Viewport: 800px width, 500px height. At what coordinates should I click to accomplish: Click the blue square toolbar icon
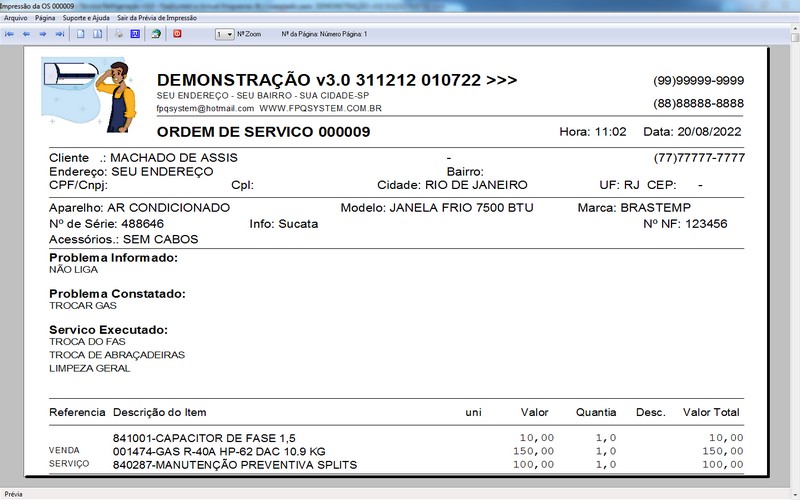point(135,34)
